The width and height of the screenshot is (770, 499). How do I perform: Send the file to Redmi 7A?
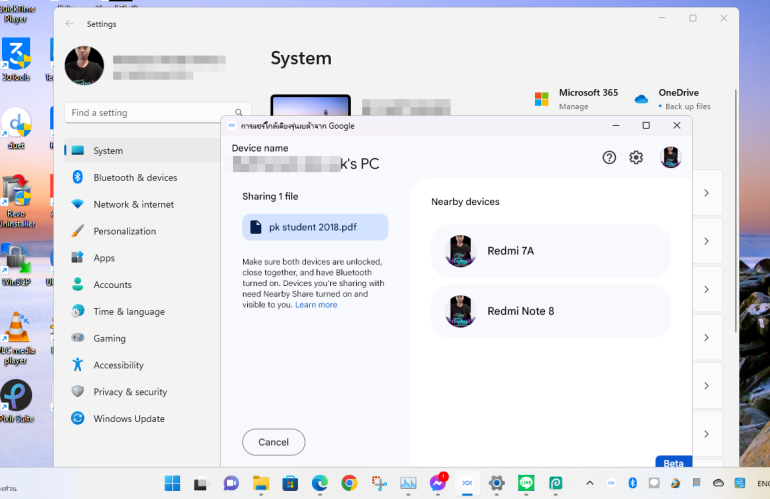[550, 251]
